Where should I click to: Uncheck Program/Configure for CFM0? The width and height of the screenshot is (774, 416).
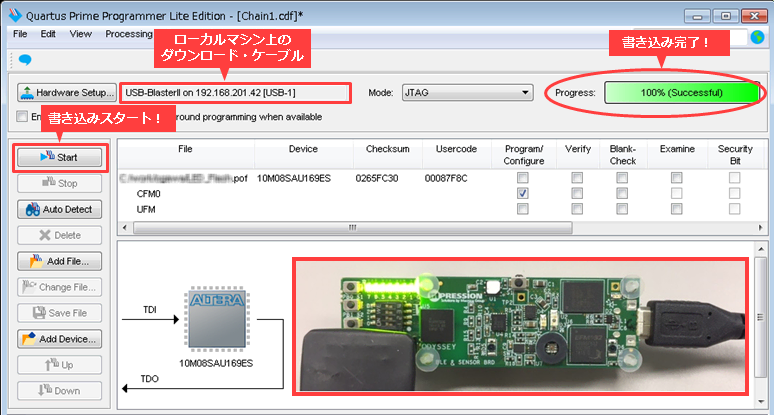point(523,193)
